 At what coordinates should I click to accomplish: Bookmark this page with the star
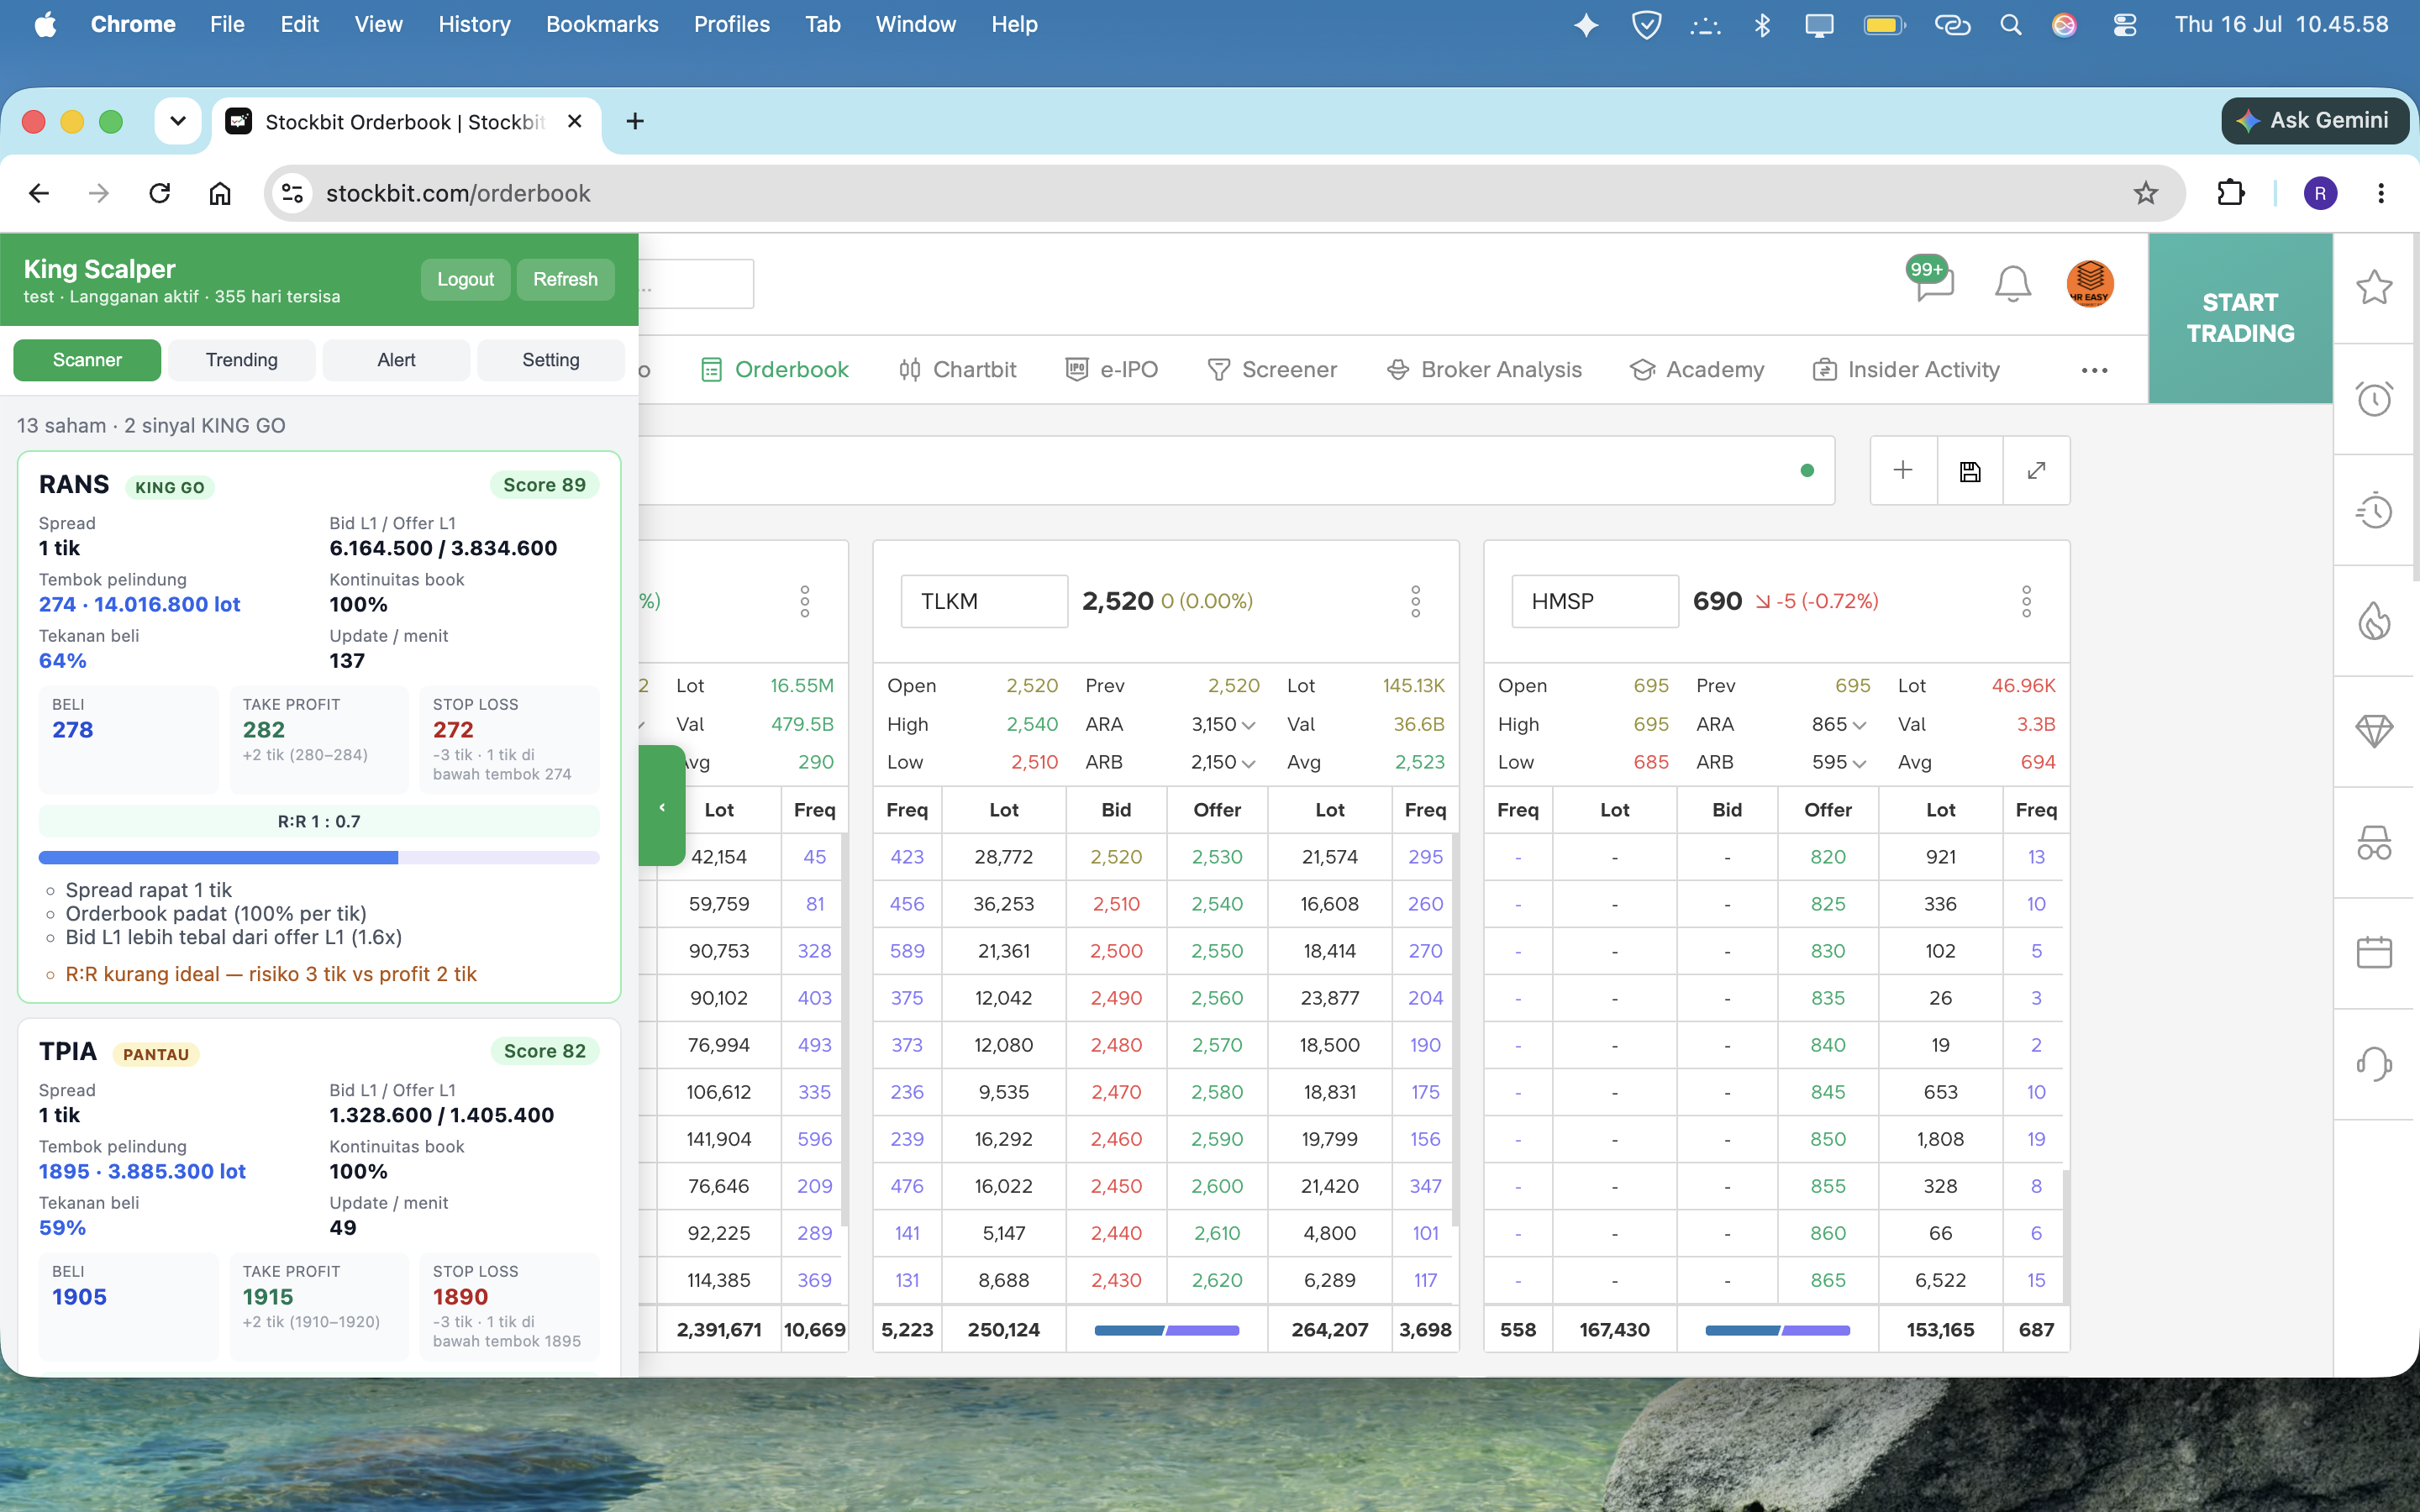2145,193
